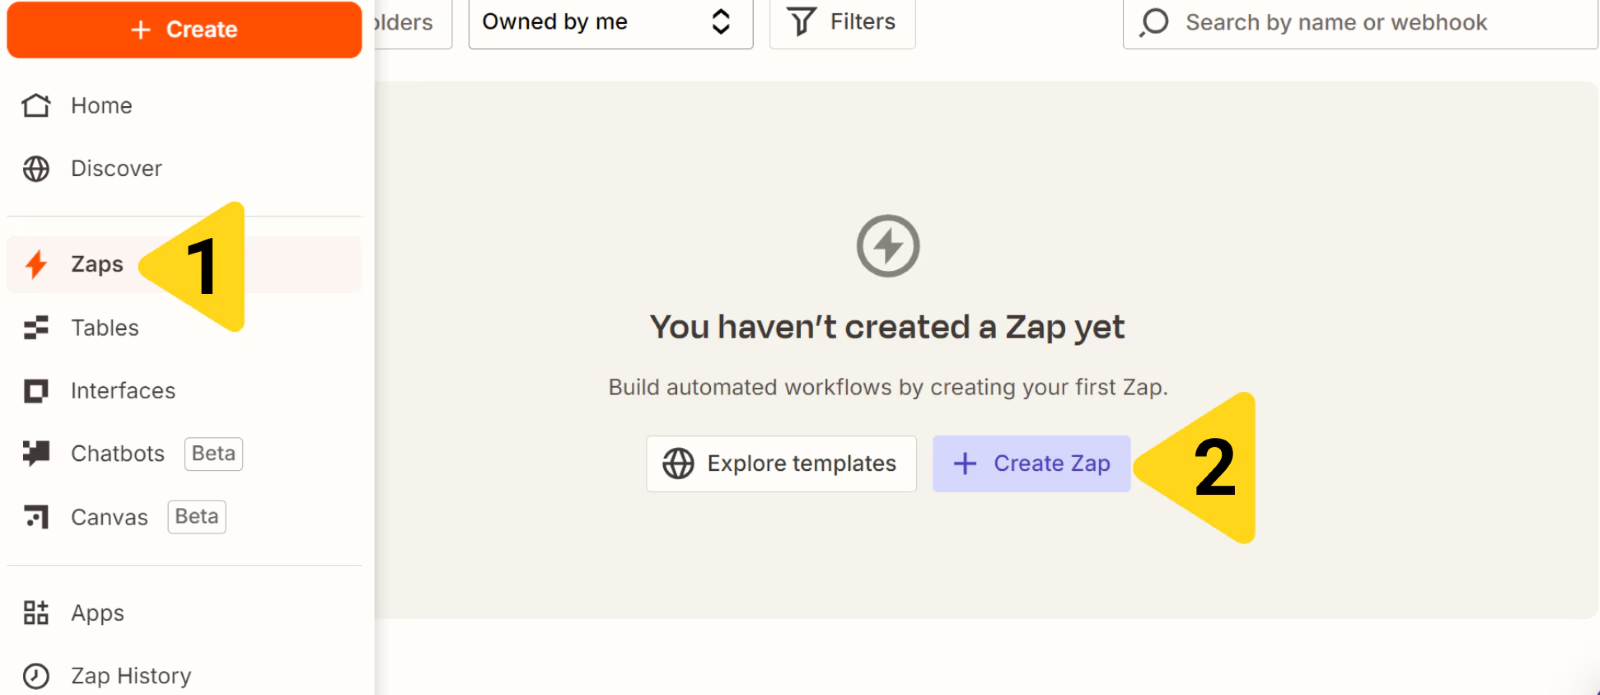Navigate to Zap History
1600x695 pixels.
point(130,675)
